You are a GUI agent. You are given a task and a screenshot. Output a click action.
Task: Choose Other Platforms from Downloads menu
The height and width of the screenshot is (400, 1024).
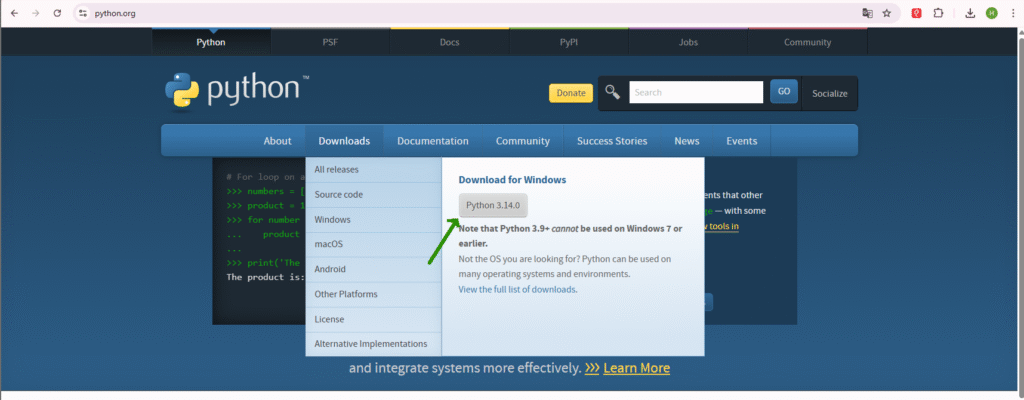374,294
